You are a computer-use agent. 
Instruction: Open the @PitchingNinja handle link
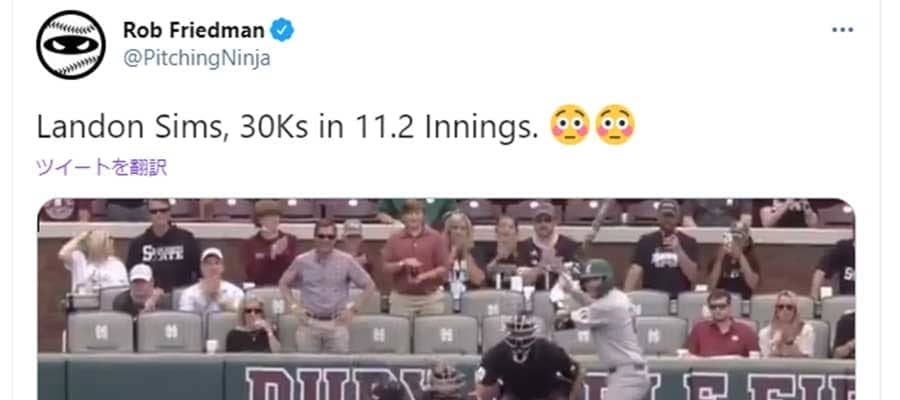197,59
